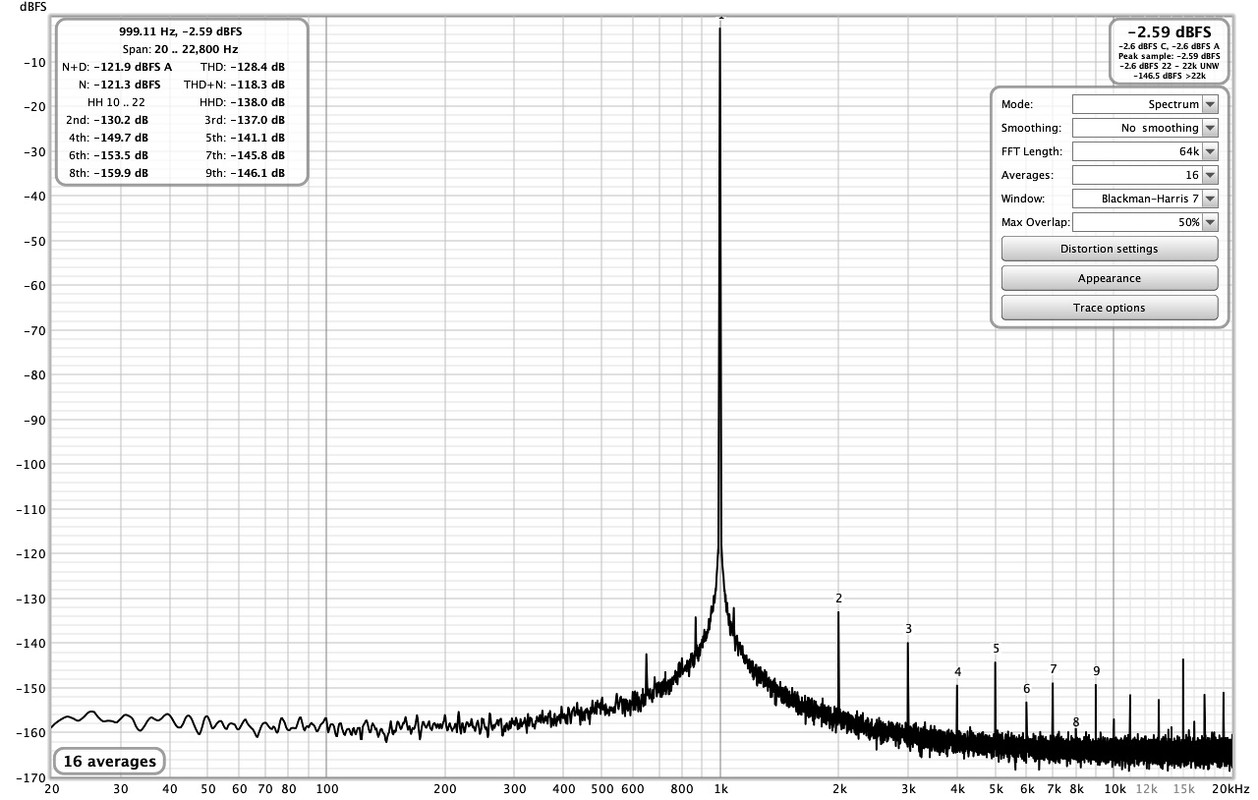
Task: Open the Smoothing dropdown set to No smoothing
Action: click(1145, 128)
